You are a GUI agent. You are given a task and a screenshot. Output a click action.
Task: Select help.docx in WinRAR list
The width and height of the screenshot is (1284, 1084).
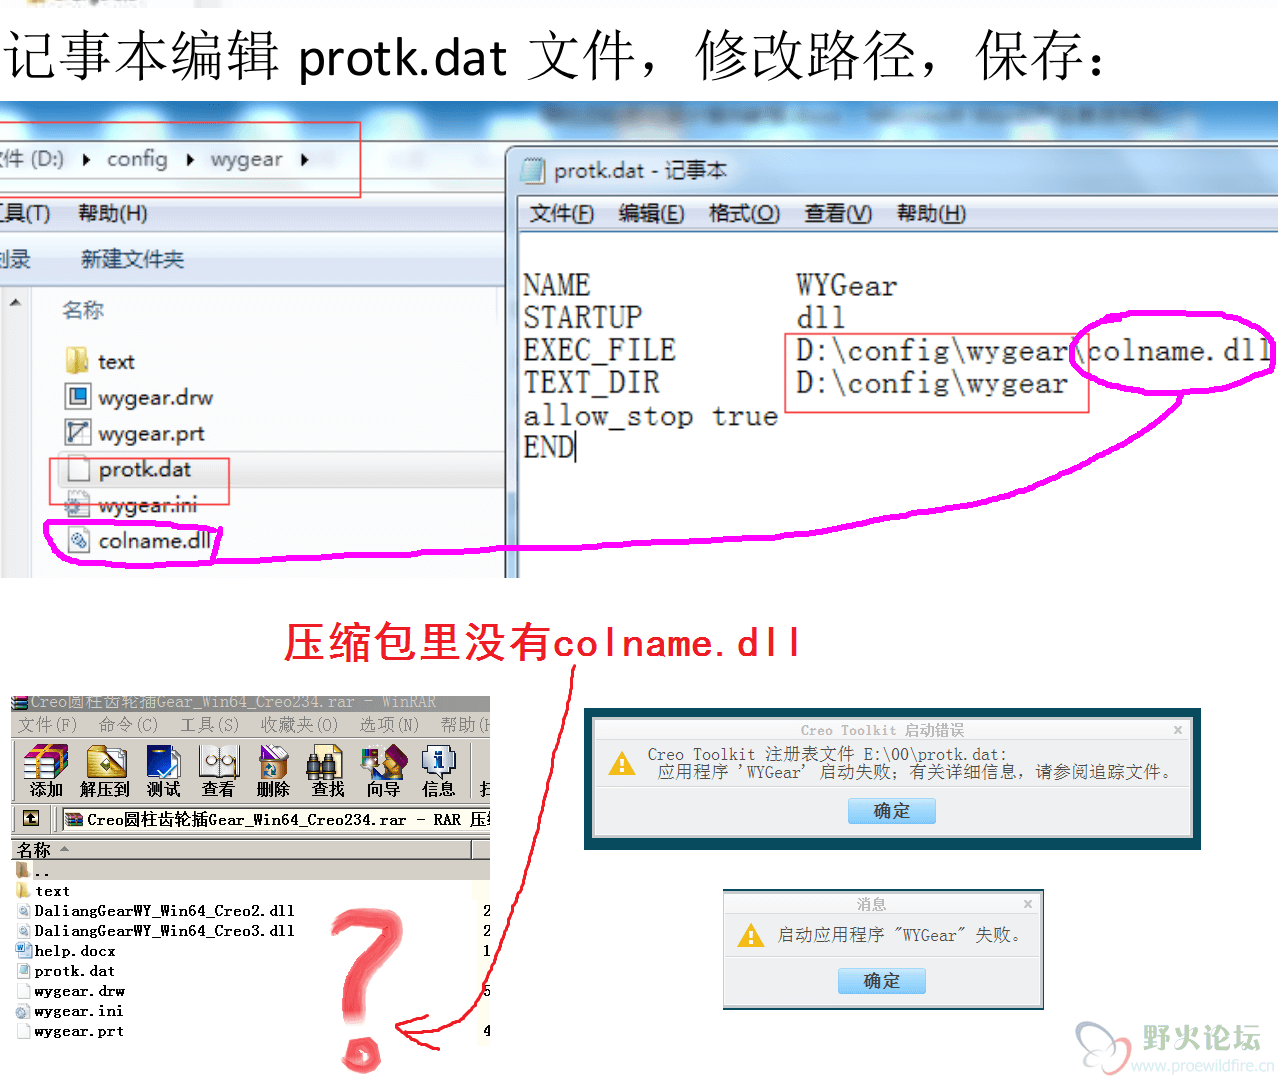pyautogui.click(x=66, y=951)
